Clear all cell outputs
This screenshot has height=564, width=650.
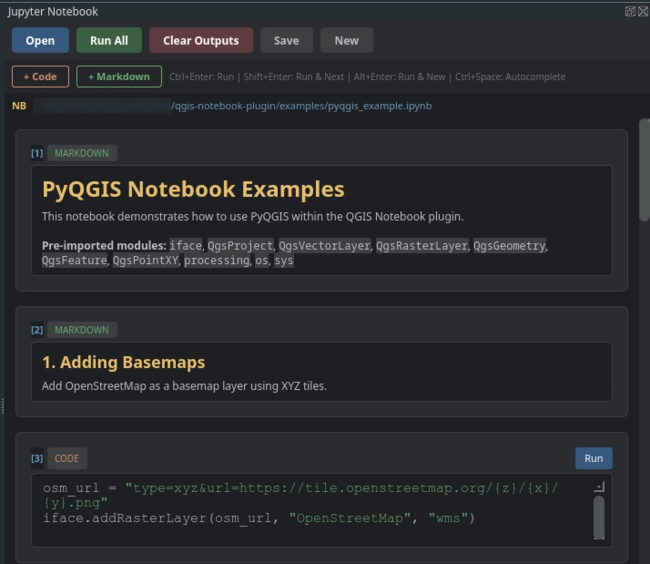pos(201,40)
